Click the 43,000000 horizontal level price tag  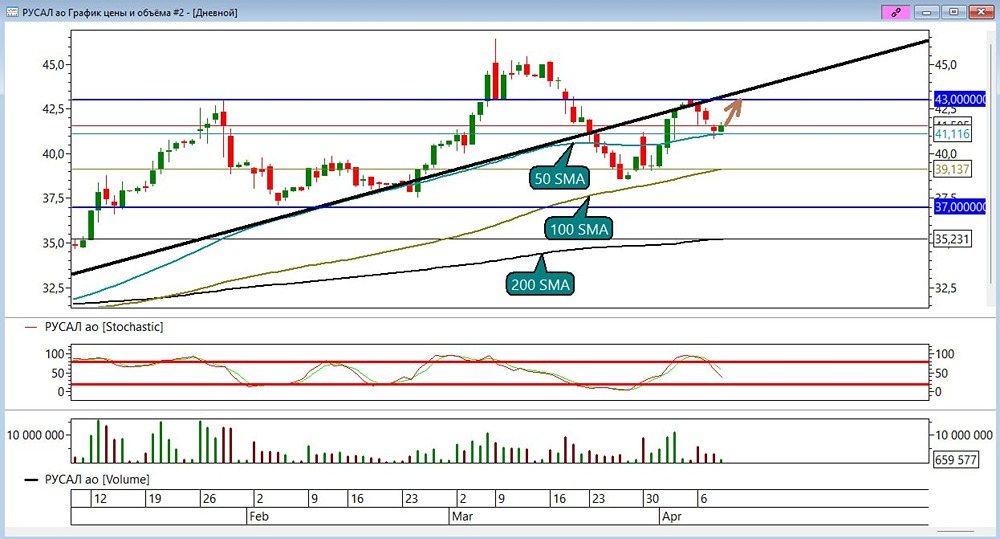tap(960, 100)
